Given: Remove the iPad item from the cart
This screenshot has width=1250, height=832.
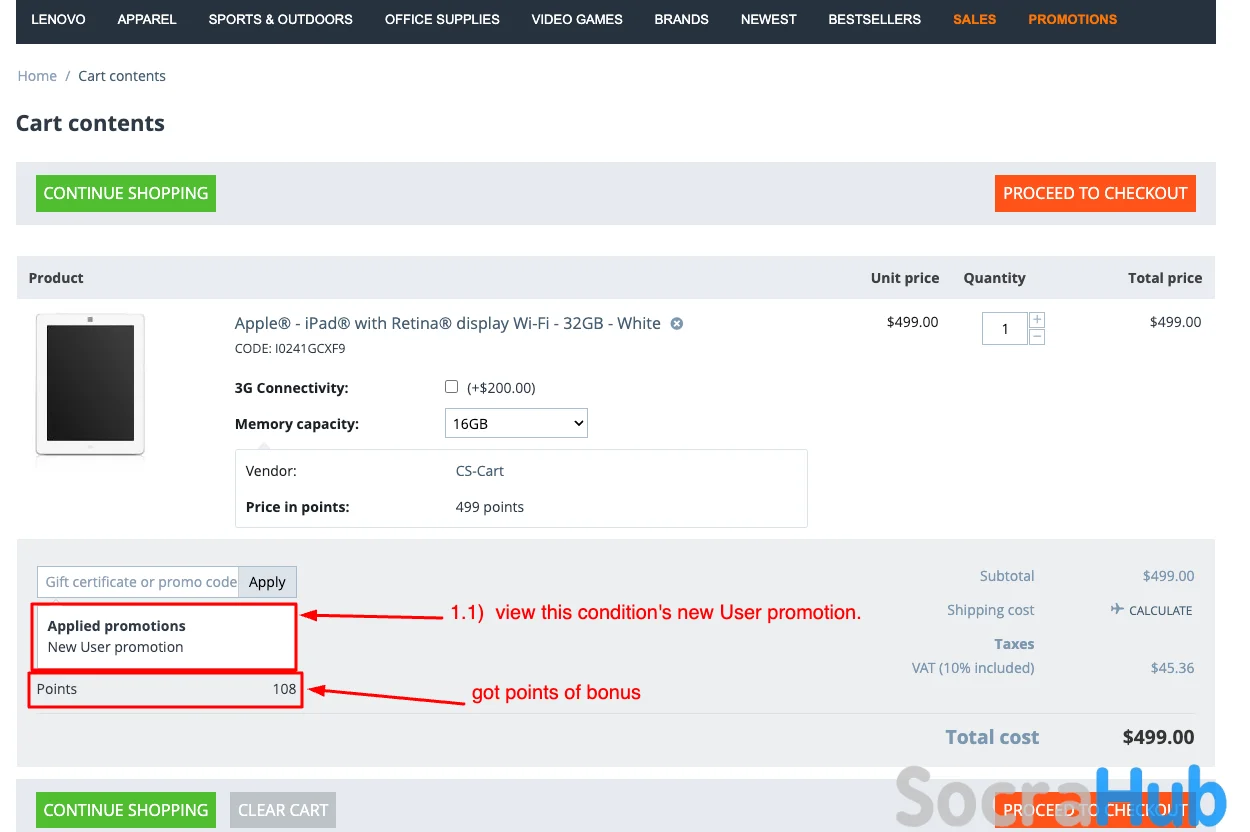Looking at the screenshot, I should pyautogui.click(x=677, y=324).
